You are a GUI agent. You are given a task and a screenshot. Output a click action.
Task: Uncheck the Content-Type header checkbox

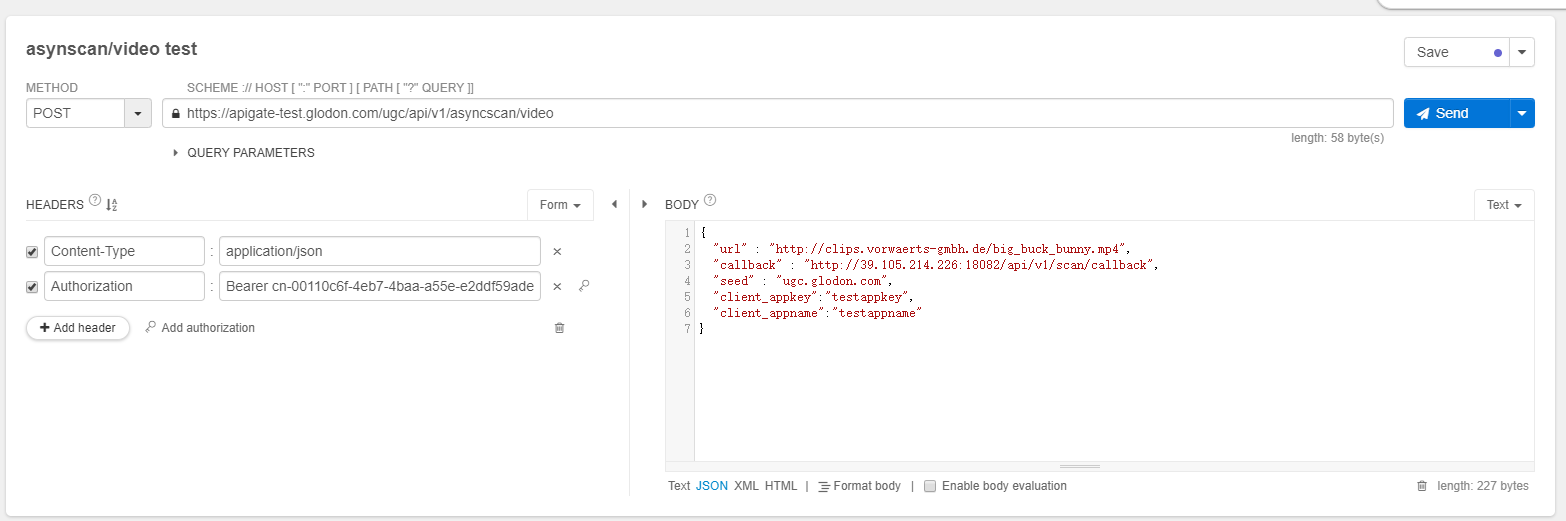pyautogui.click(x=32, y=252)
